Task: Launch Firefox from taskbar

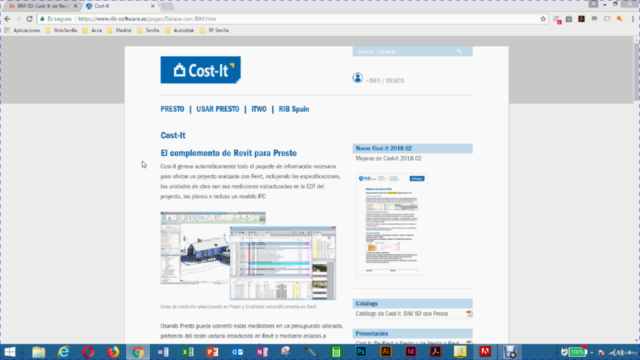Action: (x=113, y=352)
